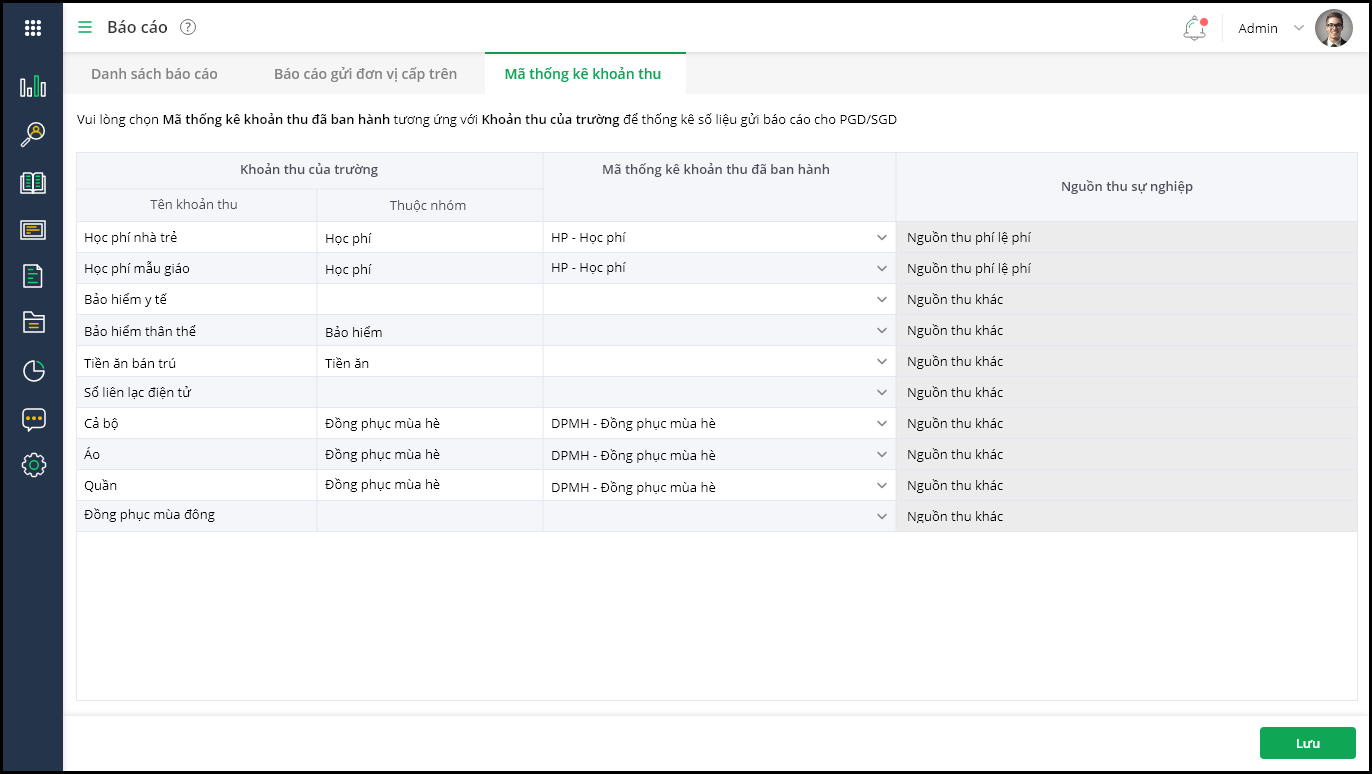Click the notification bell icon
Viewport: 1372px width, 774px height.
1194,28
